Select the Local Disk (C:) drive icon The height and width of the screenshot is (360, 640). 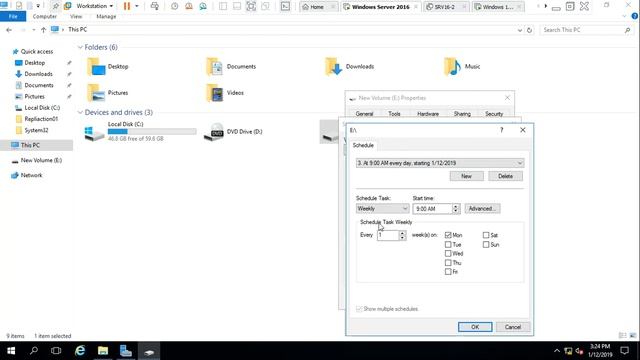94,133
